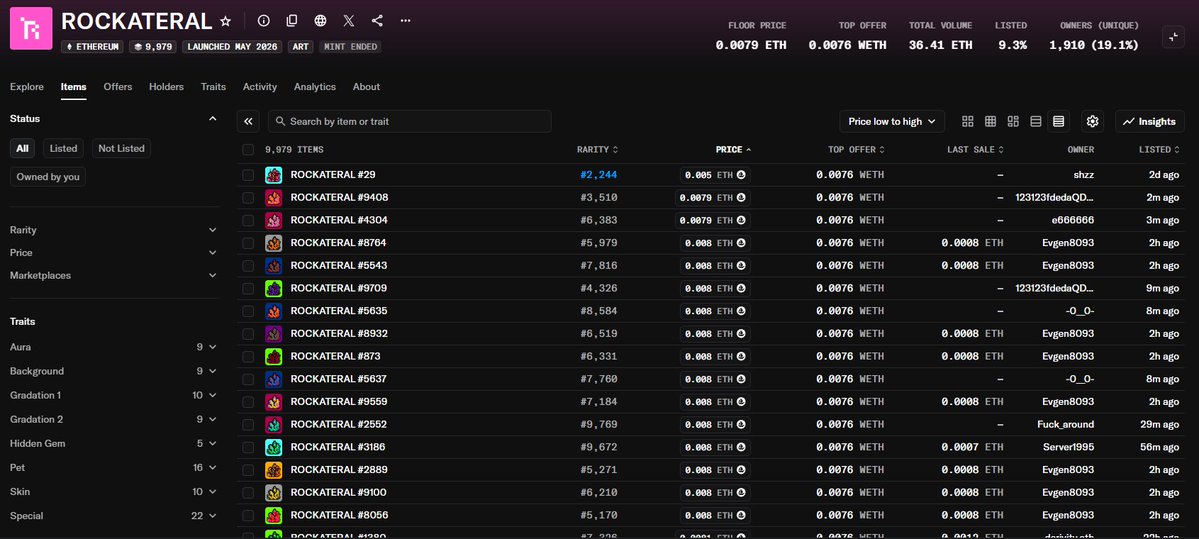The width and height of the screenshot is (1199, 539).
Task: Click the marketplace icon next to ROCKATERAL #9408's price
Action: click(741, 198)
